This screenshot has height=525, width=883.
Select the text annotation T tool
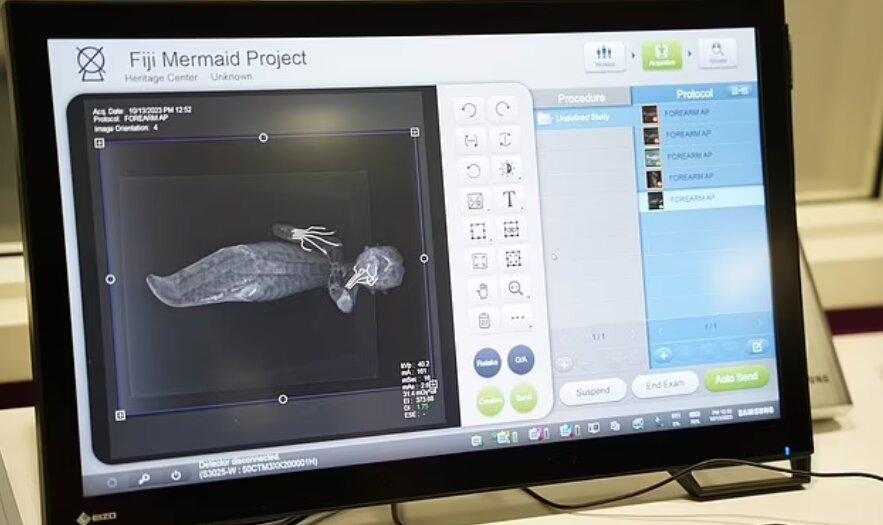508,199
